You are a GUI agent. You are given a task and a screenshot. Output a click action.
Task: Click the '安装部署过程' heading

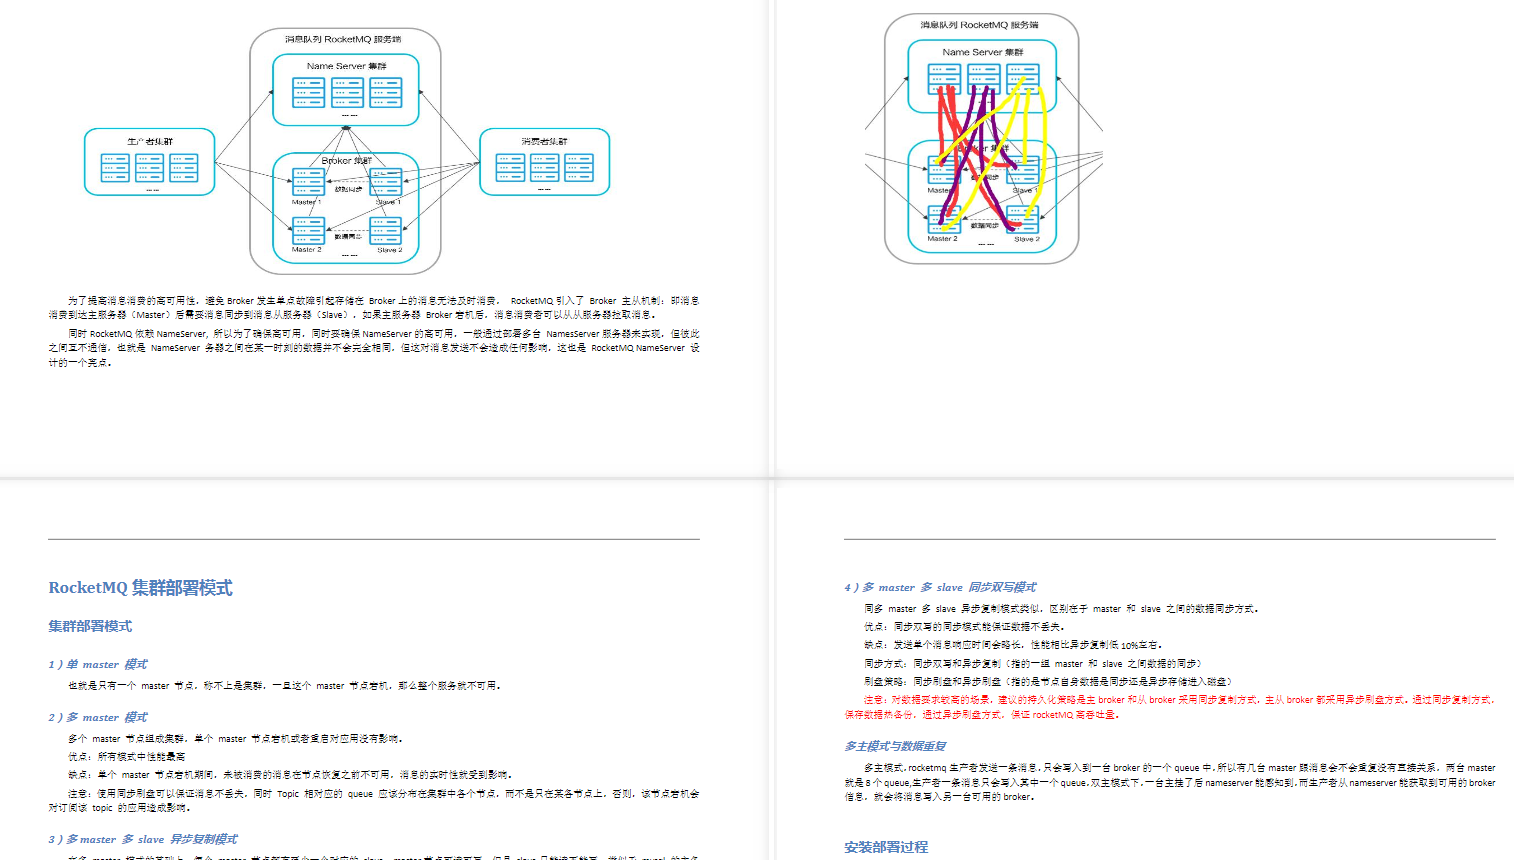point(886,847)
